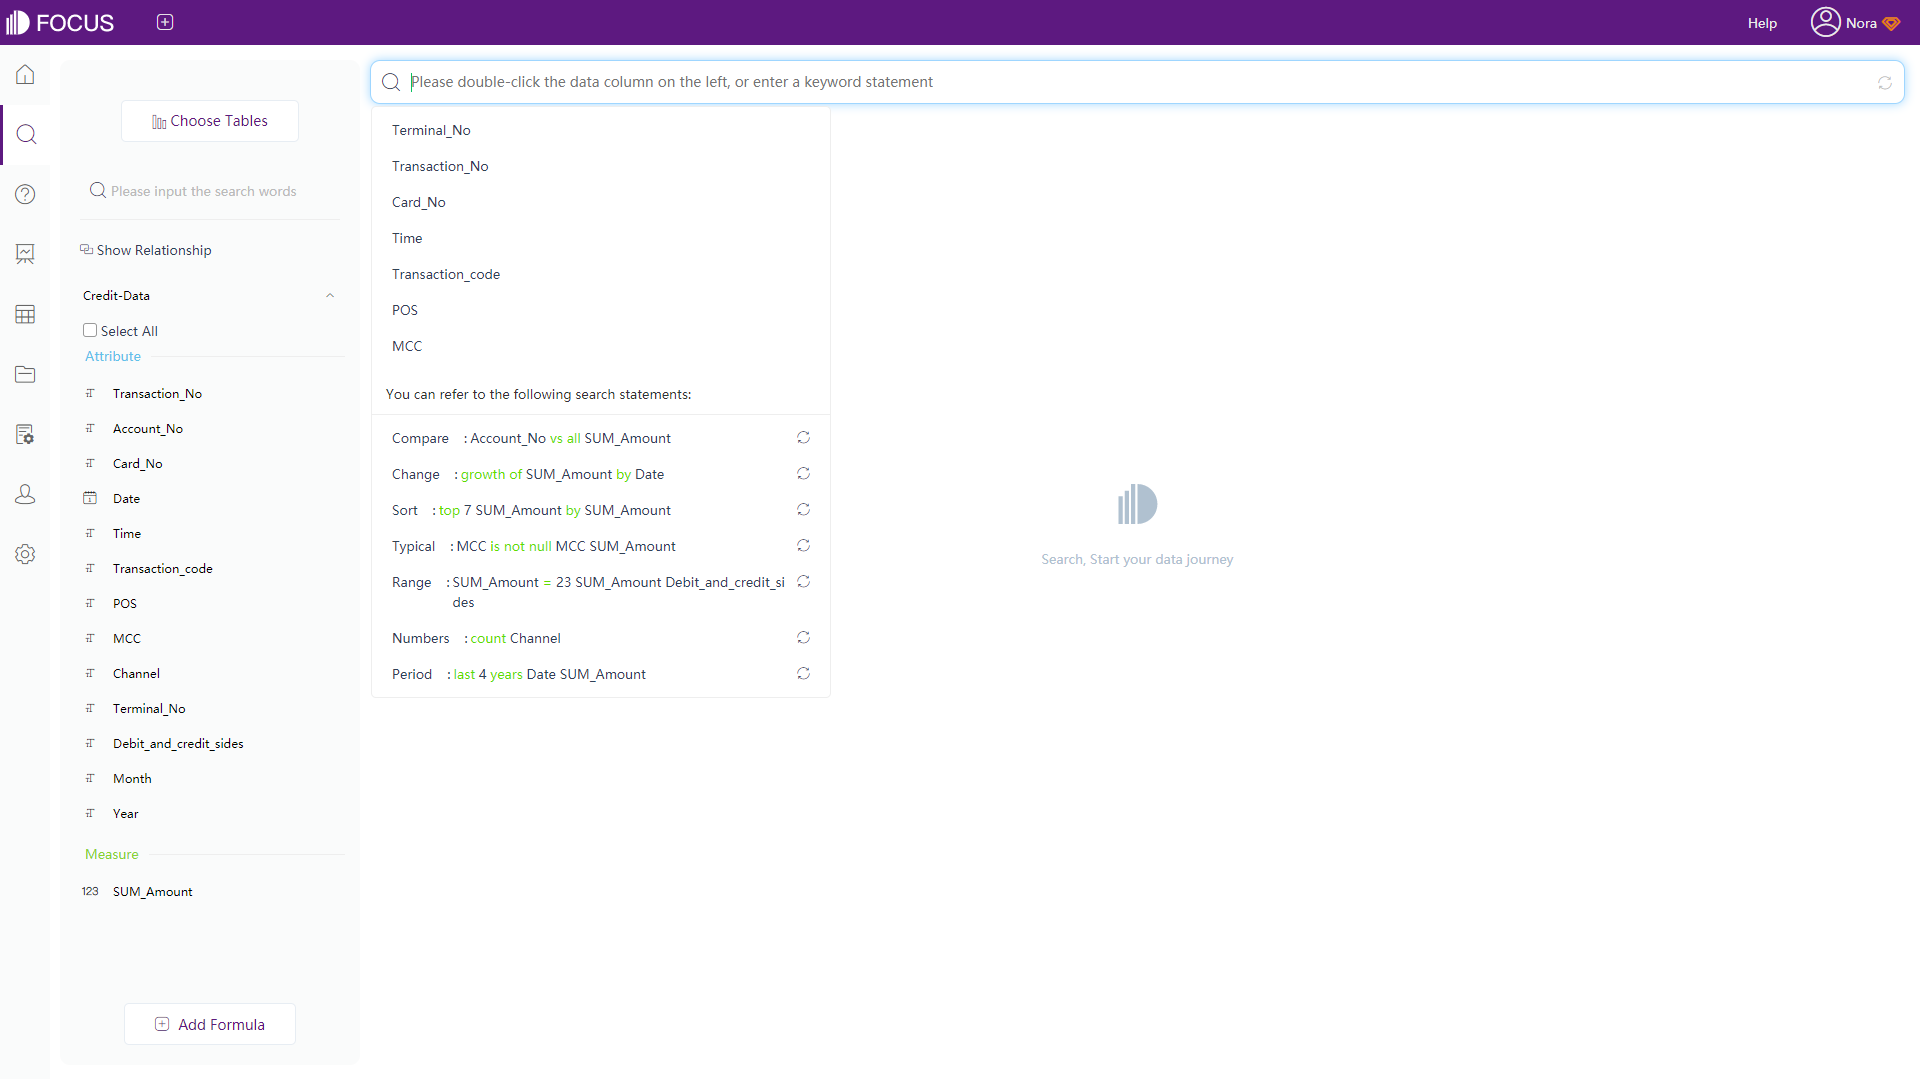Click the Add Formula button

(210, 1024)
